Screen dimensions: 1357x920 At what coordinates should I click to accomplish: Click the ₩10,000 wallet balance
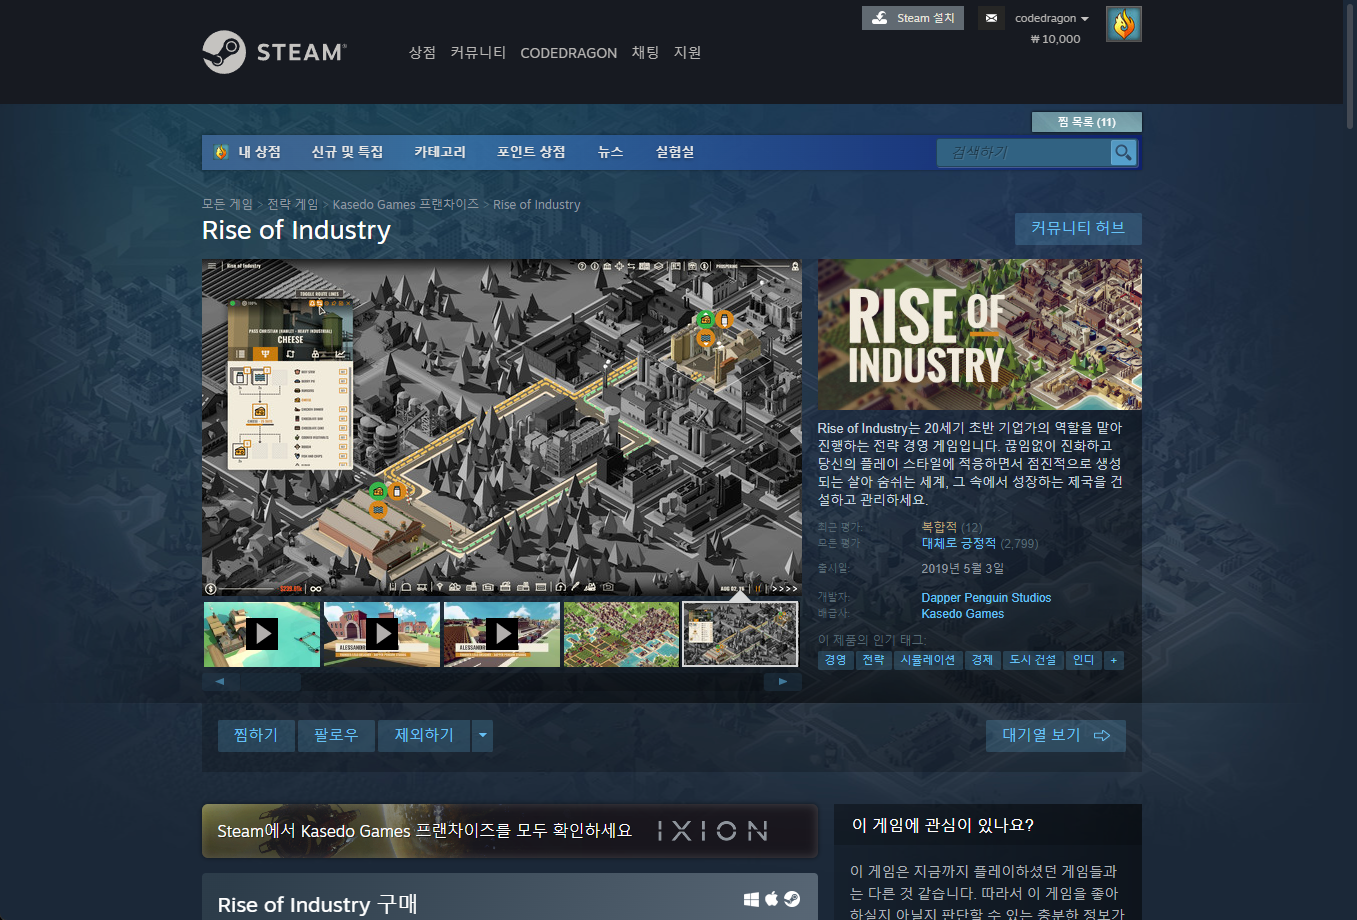1055,39
